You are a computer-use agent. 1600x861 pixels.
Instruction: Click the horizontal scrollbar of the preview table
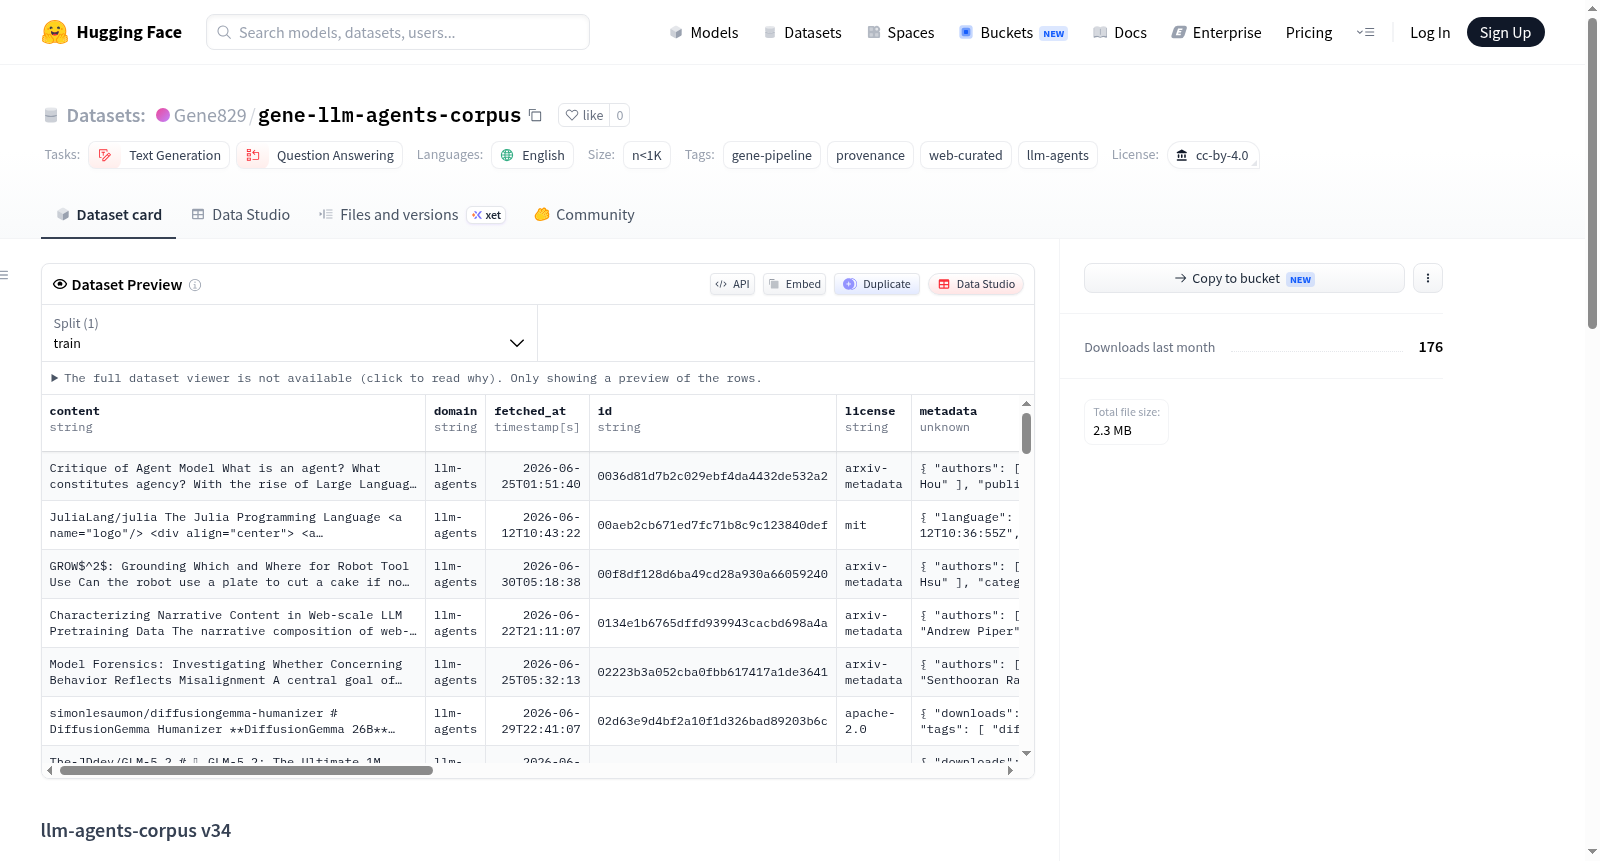[246, 770]
